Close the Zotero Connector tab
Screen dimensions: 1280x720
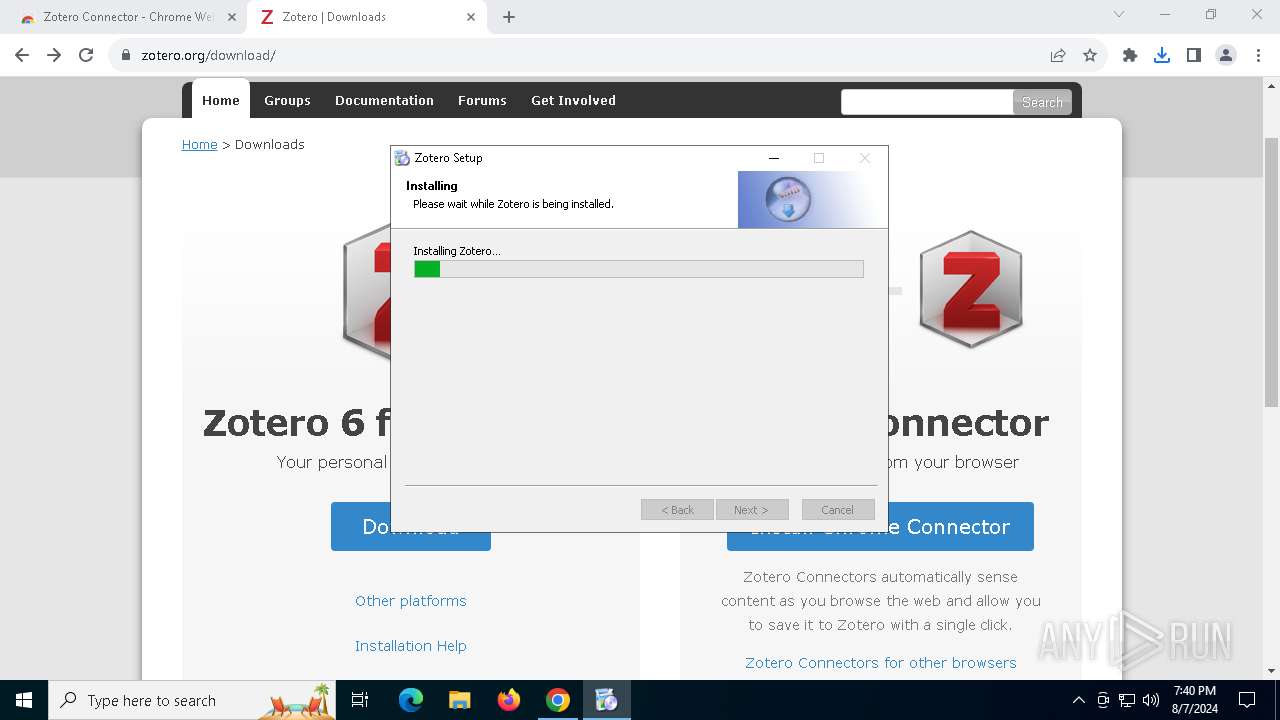(x=232, y=17)
